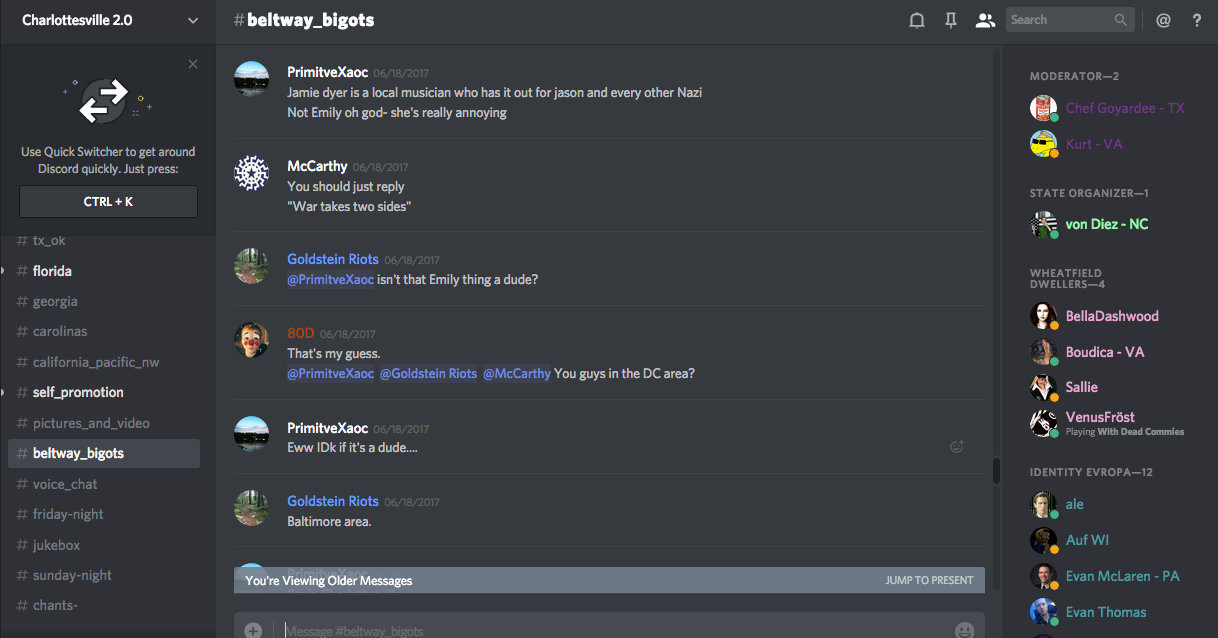Dismiss the Quick Switcher tip

point(193,64)
